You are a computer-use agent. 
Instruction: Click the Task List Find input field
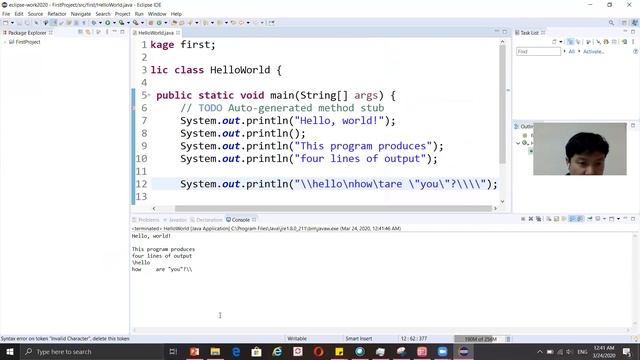538,51
